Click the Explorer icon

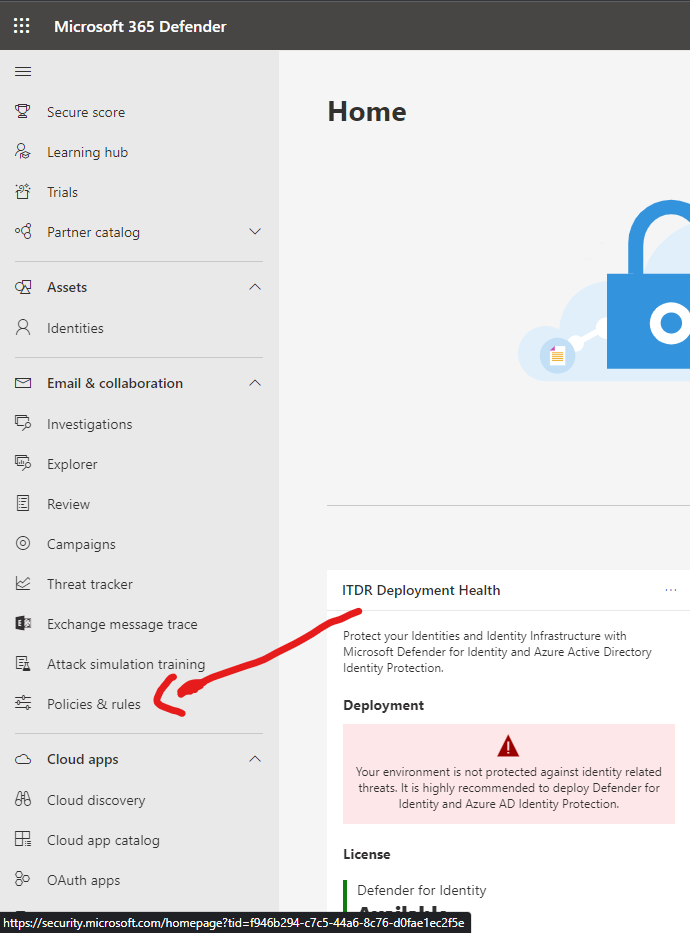(x=23, y=463)
